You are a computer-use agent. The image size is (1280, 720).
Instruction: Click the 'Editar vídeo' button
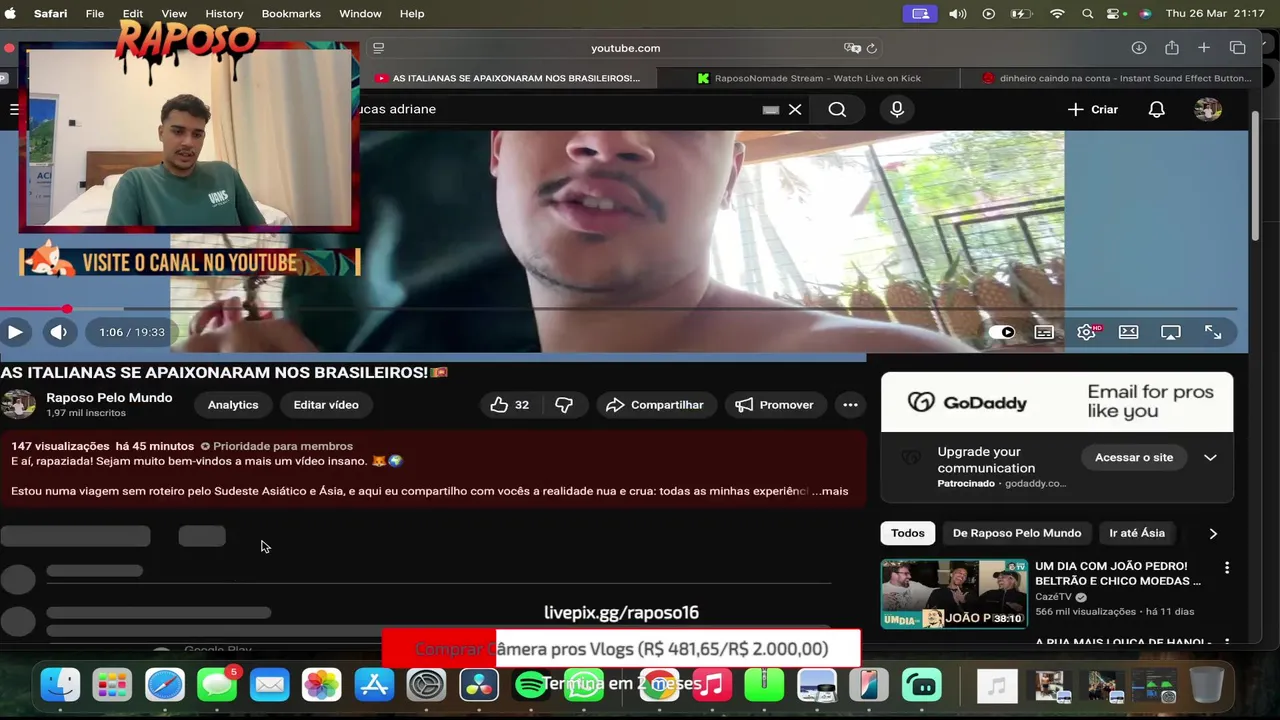pos(326,405)
